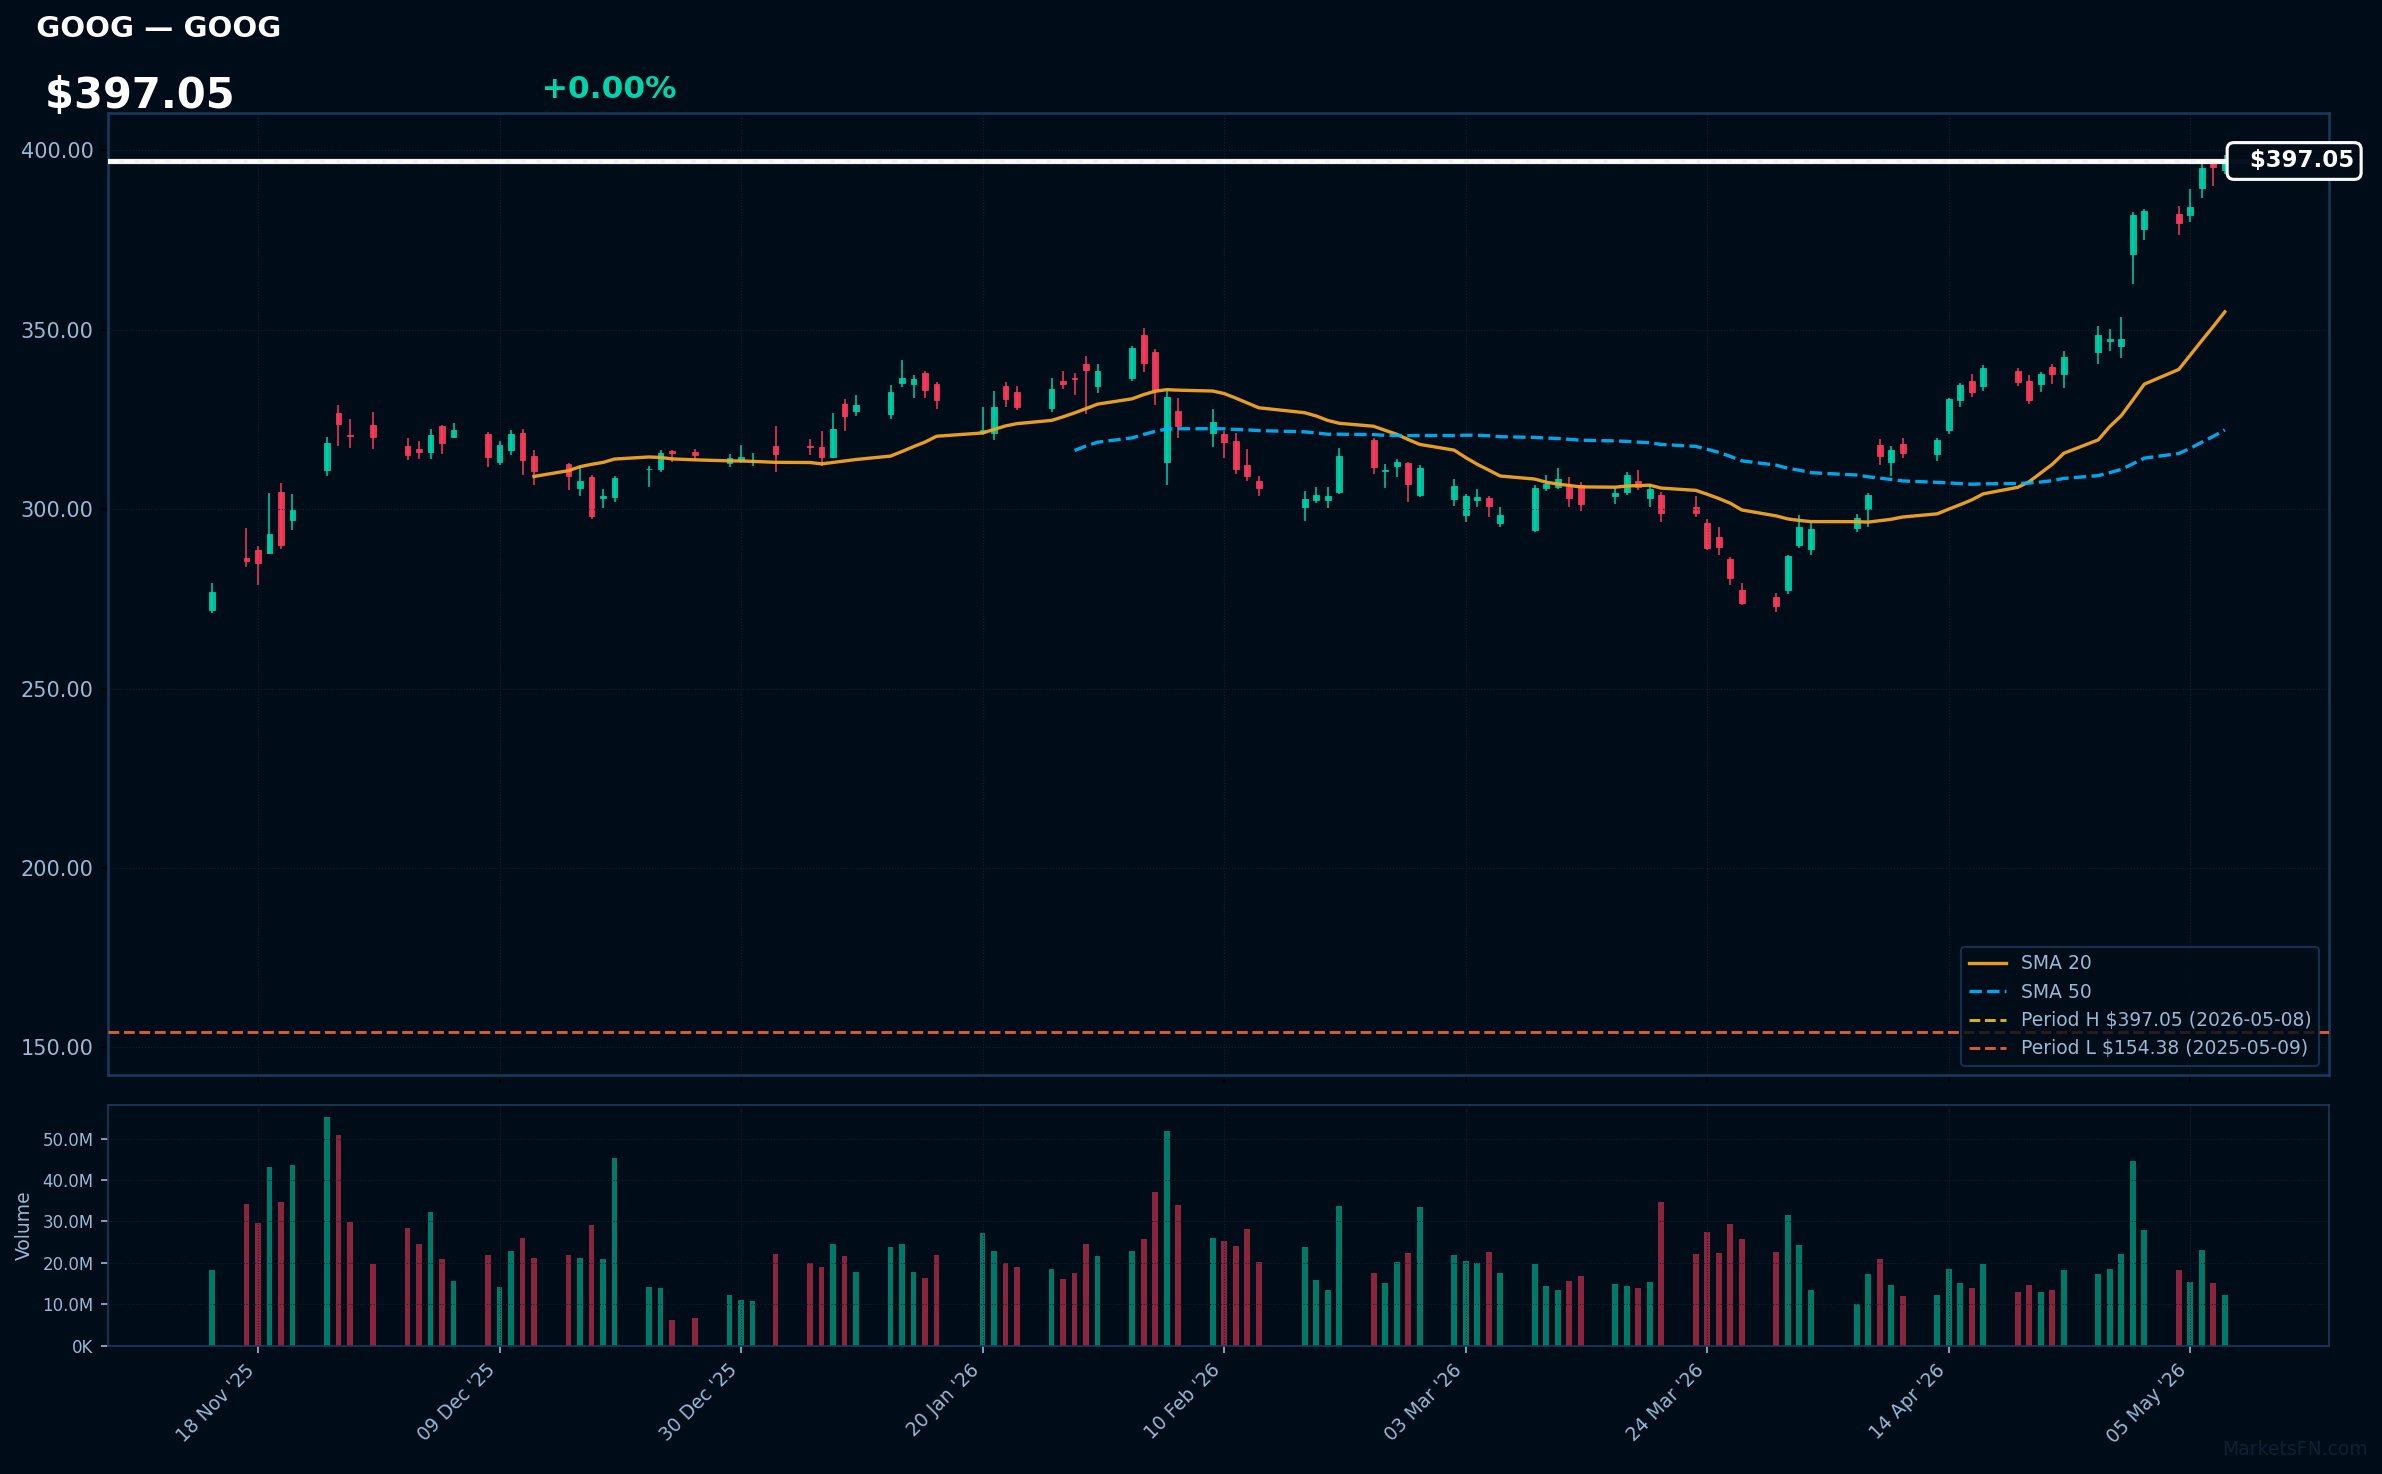Click the 30.0M volume axis label

pyautogui.click(x=68, y=1222)
